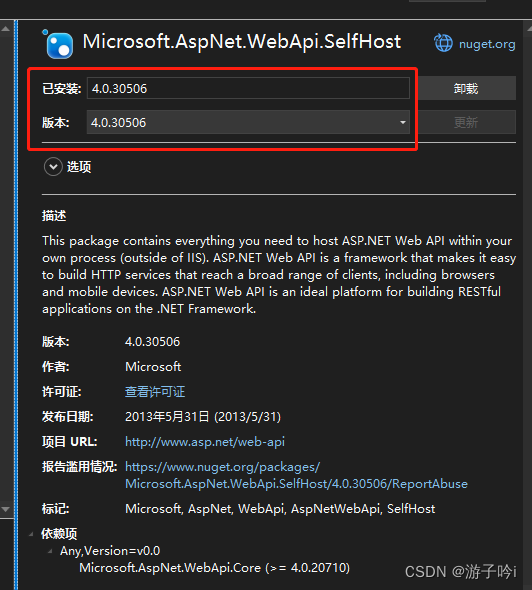The image size is (532, 590).
Task: Open the ReportAbuse nuget.org packages link
Action: [x=296, y=475]
